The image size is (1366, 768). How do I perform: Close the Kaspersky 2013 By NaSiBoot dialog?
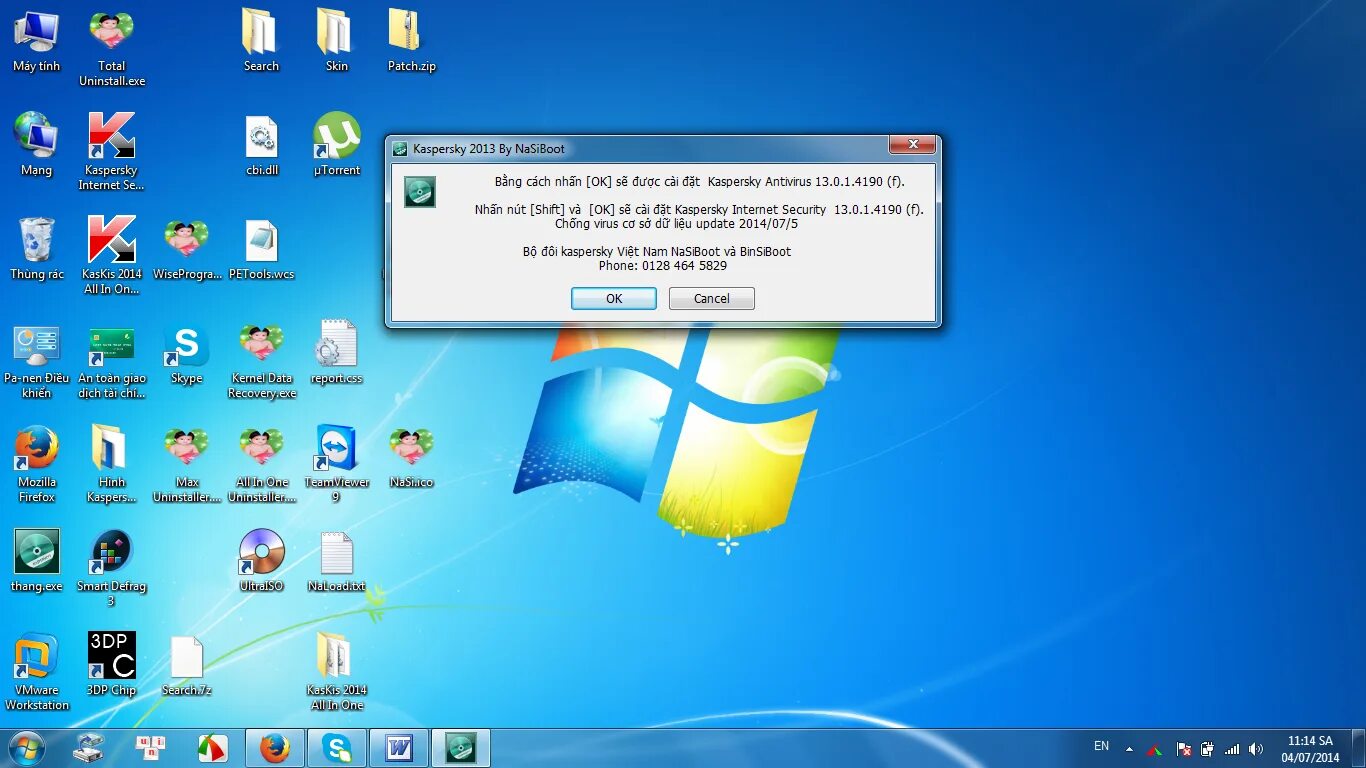912,145
